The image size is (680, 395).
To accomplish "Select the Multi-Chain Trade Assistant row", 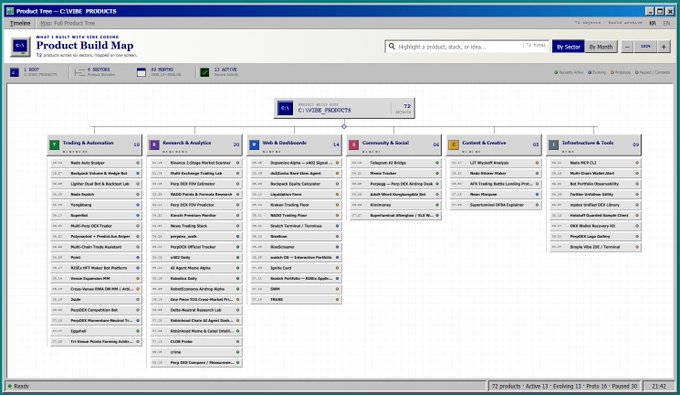I will [x=96, y=247].
